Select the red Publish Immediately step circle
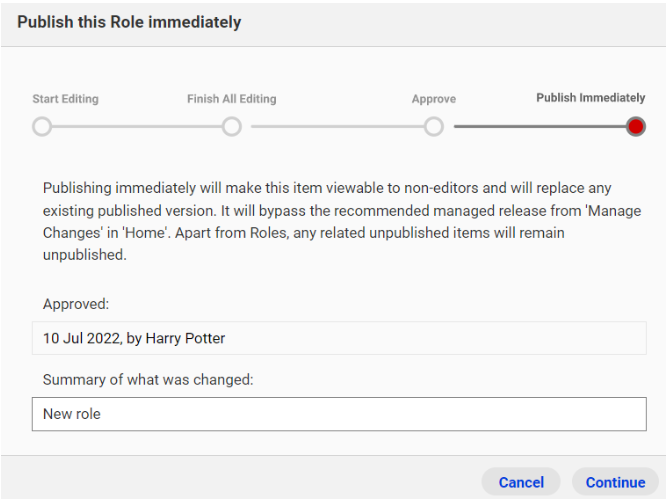669x501 pixels. (636, 127)
